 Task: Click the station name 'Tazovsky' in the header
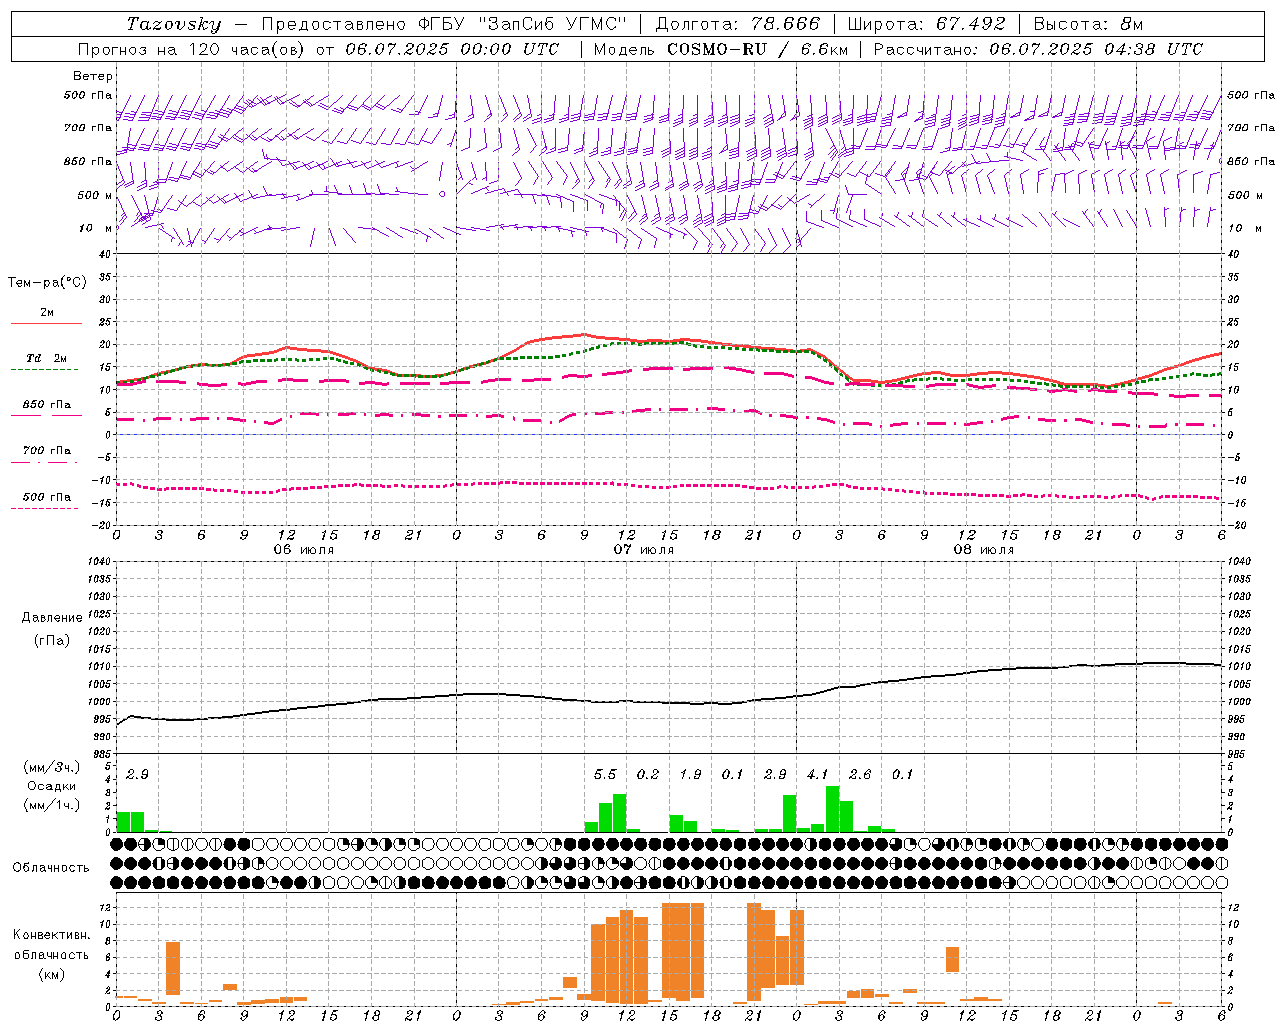point(174,24)
